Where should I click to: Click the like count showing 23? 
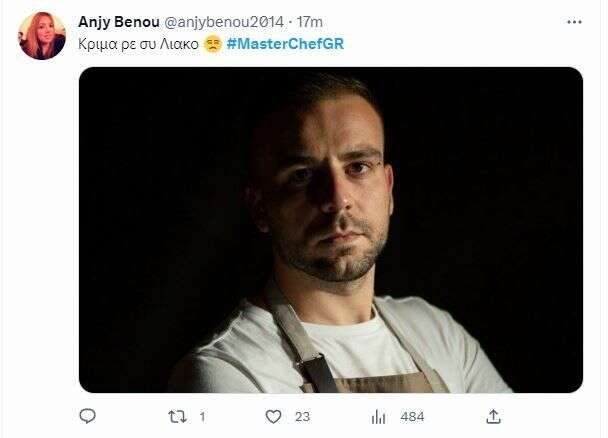[x=301, y=416]
